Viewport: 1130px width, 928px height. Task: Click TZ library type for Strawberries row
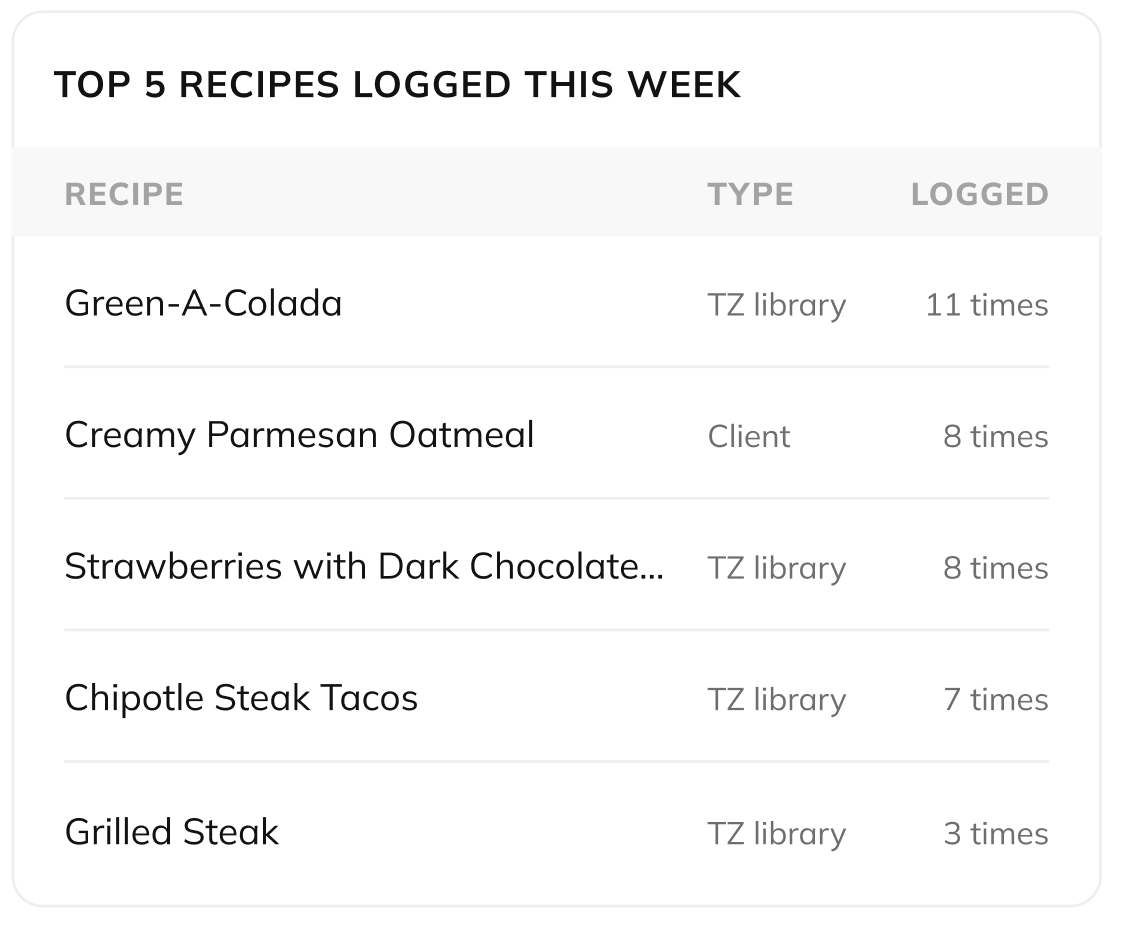(777, 569)
